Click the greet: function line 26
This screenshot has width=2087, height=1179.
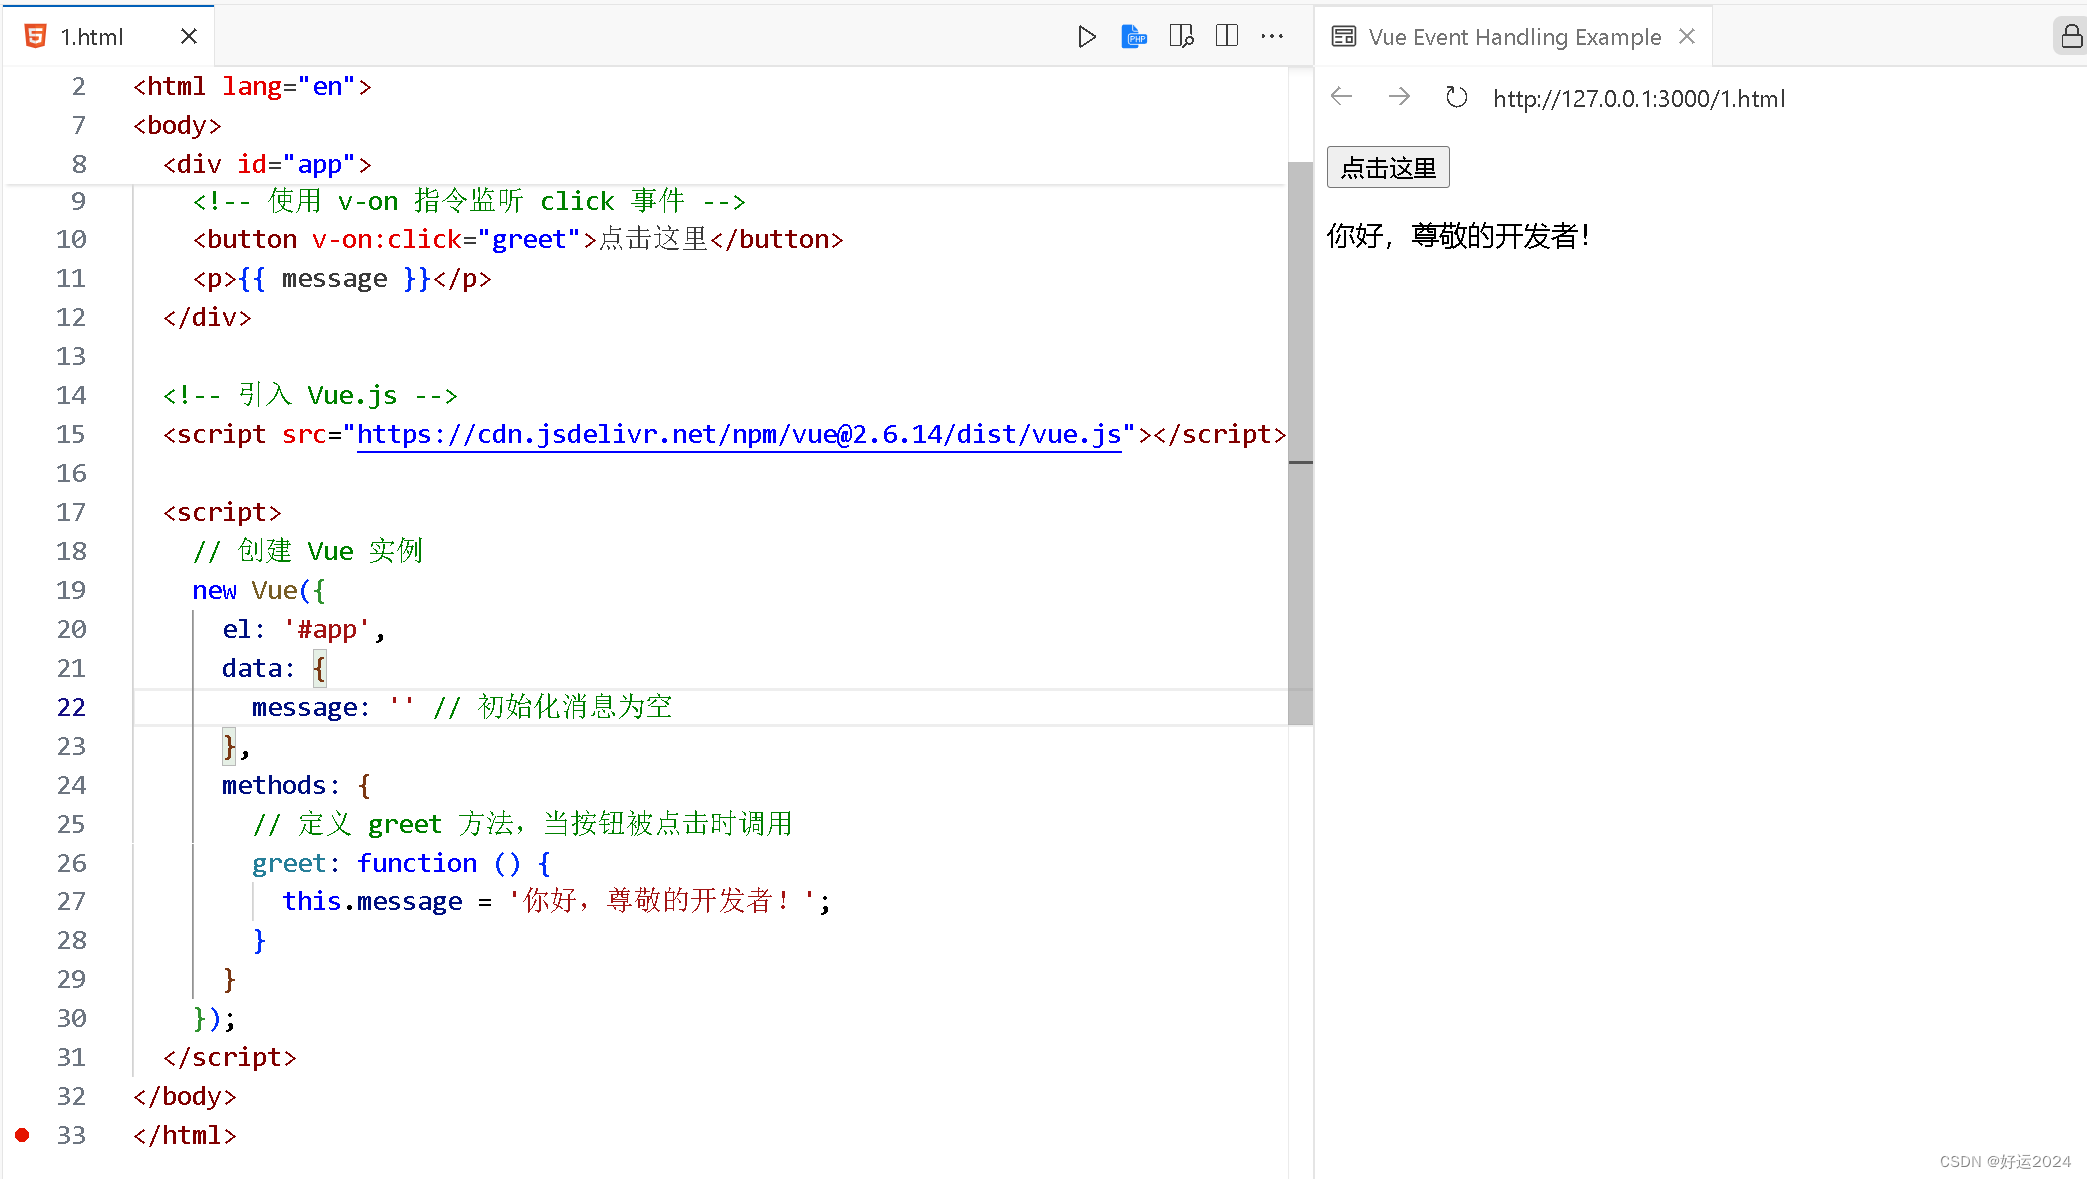click(401, 863)
